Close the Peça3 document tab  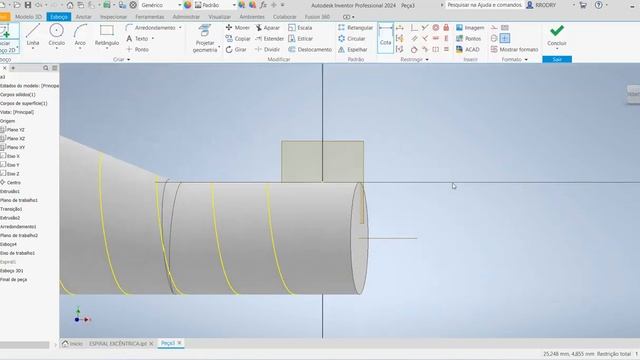(180, 343)
